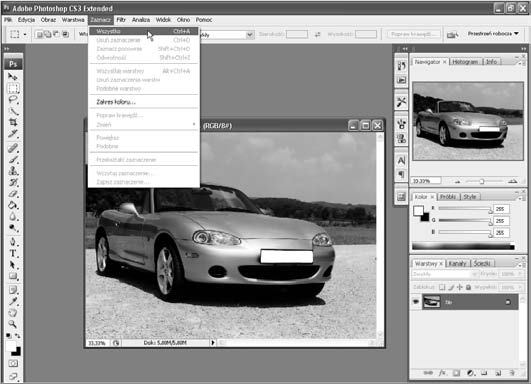
Task: Open the Character panel icon
Action: tap(402, 160)
